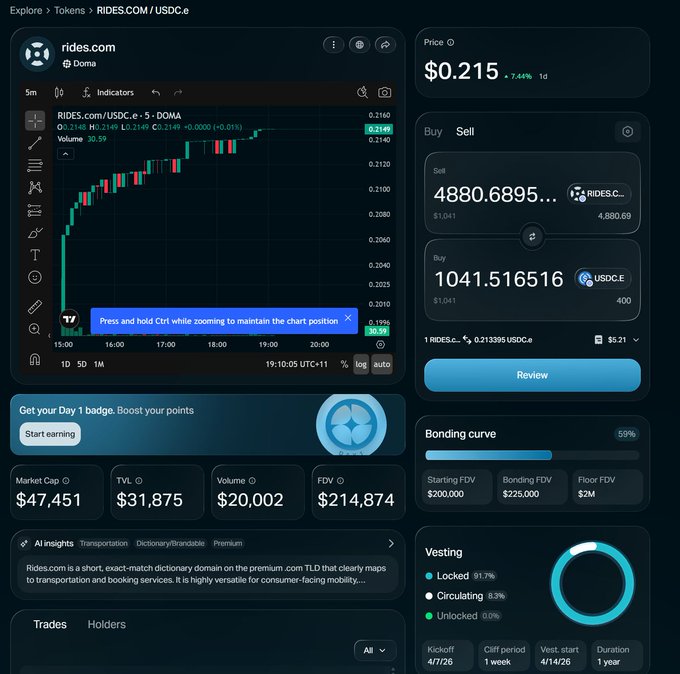Go to Explore breadcrumb link
The height and width of the screenshot is (674, 680).
click(26, 10)
